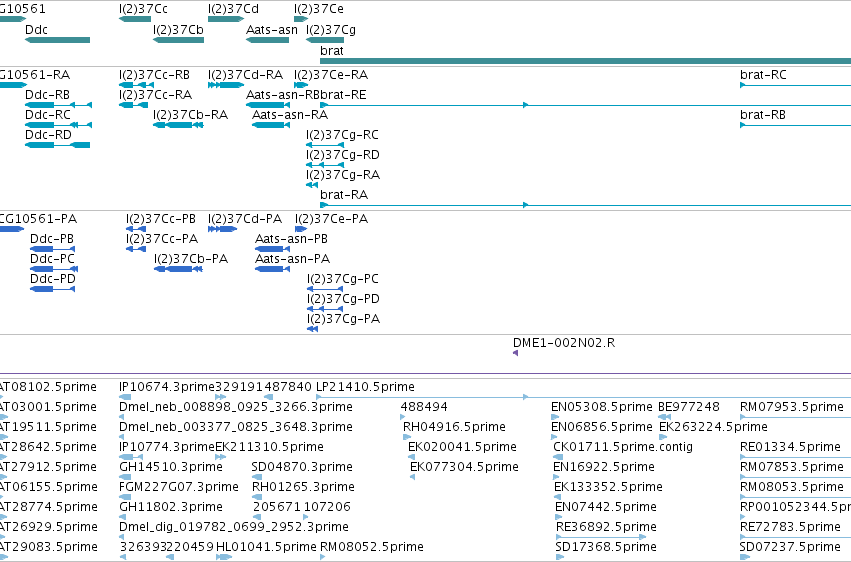The width and height of the screenshot is (851, 562).
Task: Select the EK020041.5prime EST label
Action: (462, 447)
